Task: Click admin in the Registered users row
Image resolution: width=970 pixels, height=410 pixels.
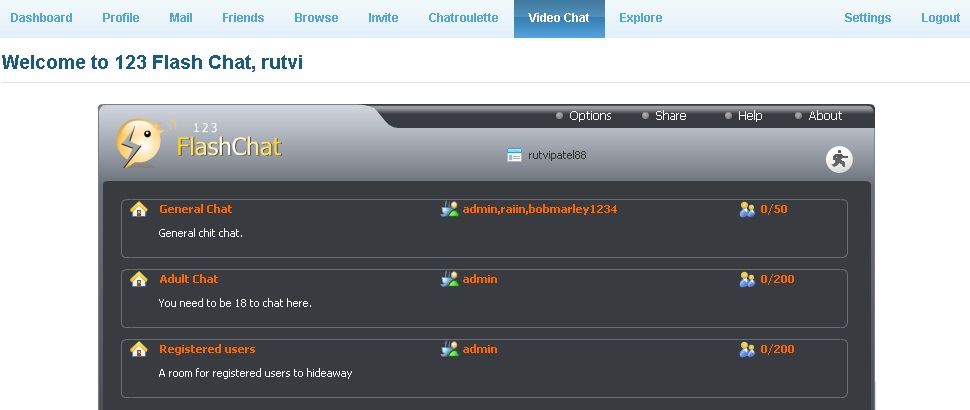Action: pyautogui.click(x=480, y=349)
